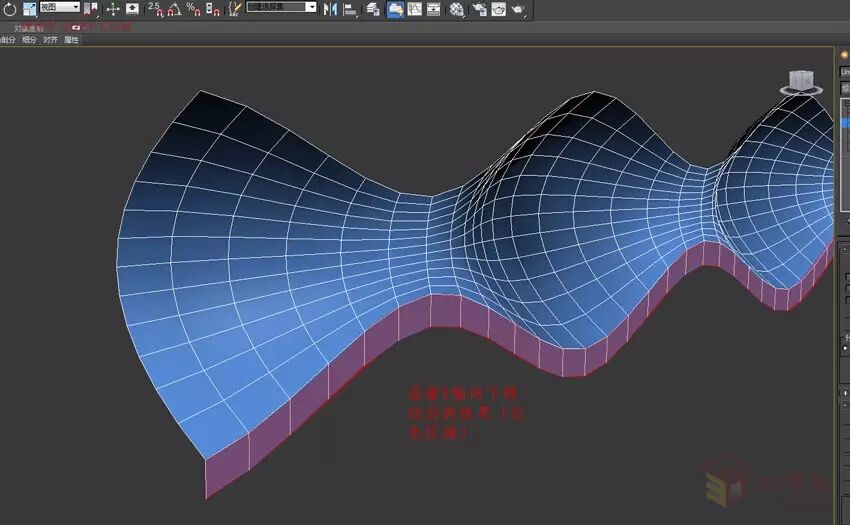Open the Schematic View
The width and height of the screenshot is (850, 525).
[434, 9]
